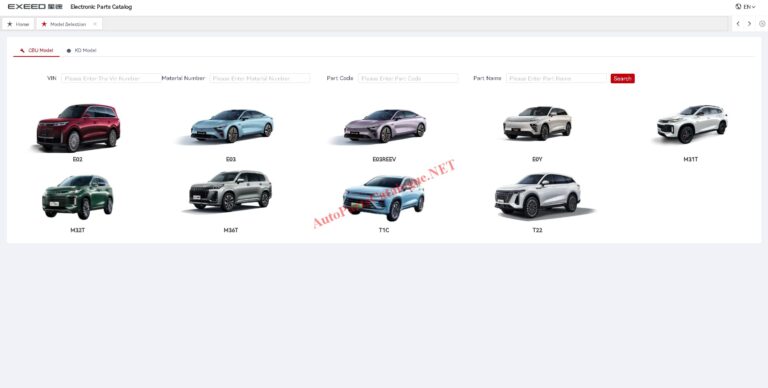The width and height of the screenshot is (768, 388).
Task: Select the Model Selection tab
Action: pos(68,24)
